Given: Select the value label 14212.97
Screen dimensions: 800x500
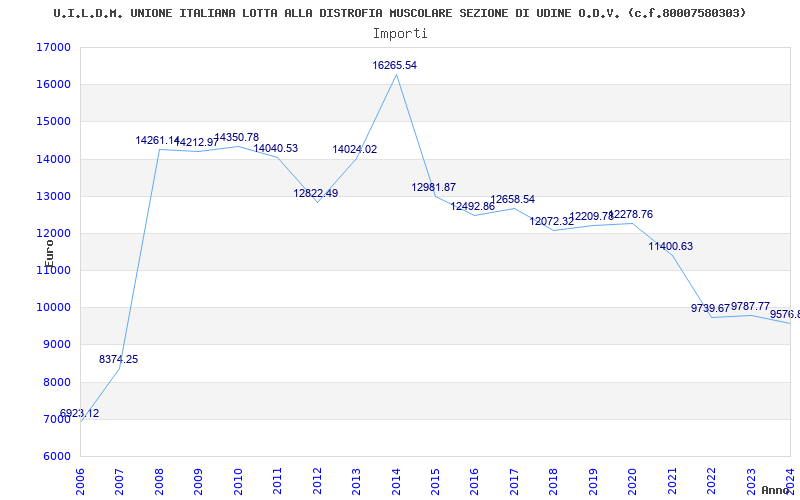Looking at the screenshot, I should [x=197, y=142].
